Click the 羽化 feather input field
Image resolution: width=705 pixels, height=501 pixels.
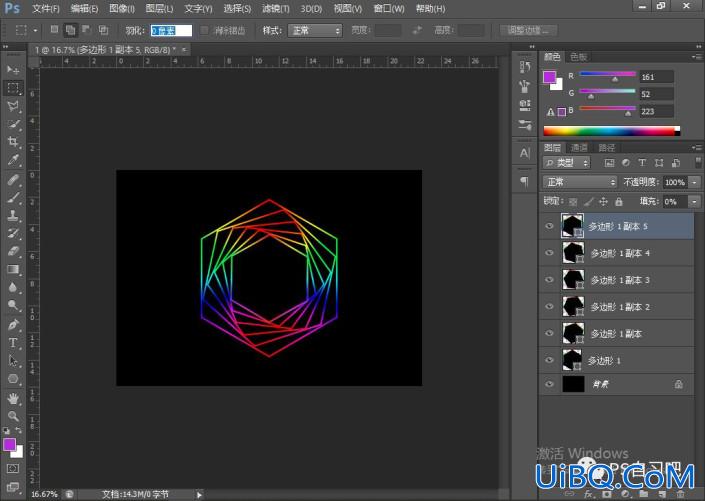(171, 31)
